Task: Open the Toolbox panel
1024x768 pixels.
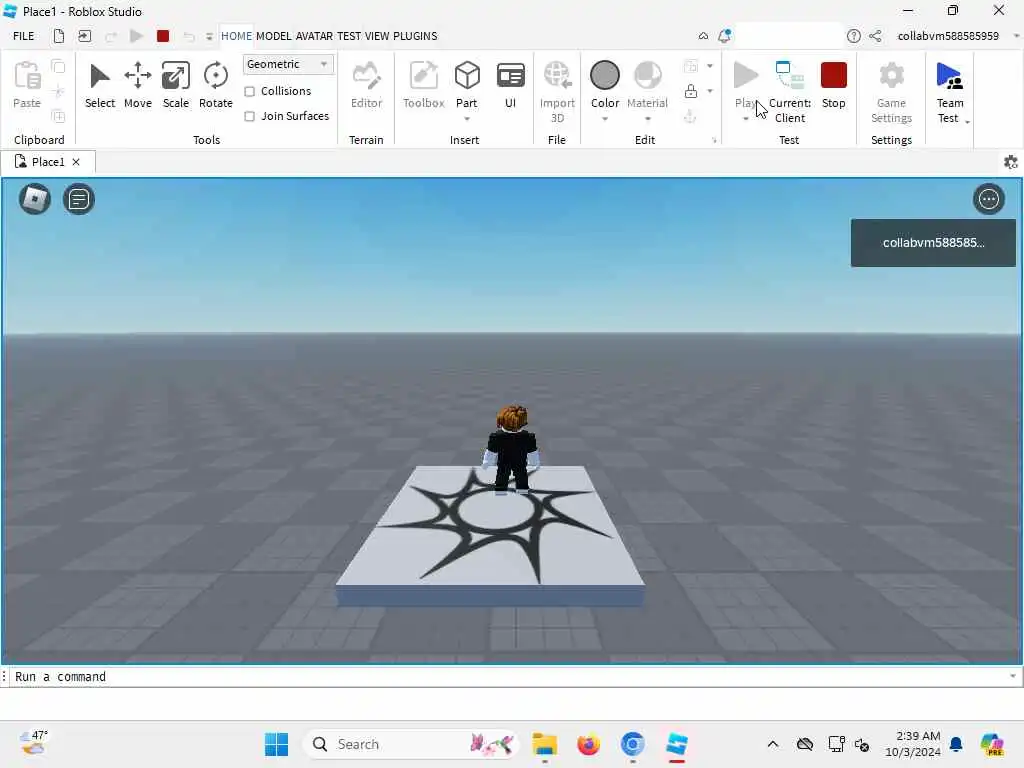Action: point(424,85)
